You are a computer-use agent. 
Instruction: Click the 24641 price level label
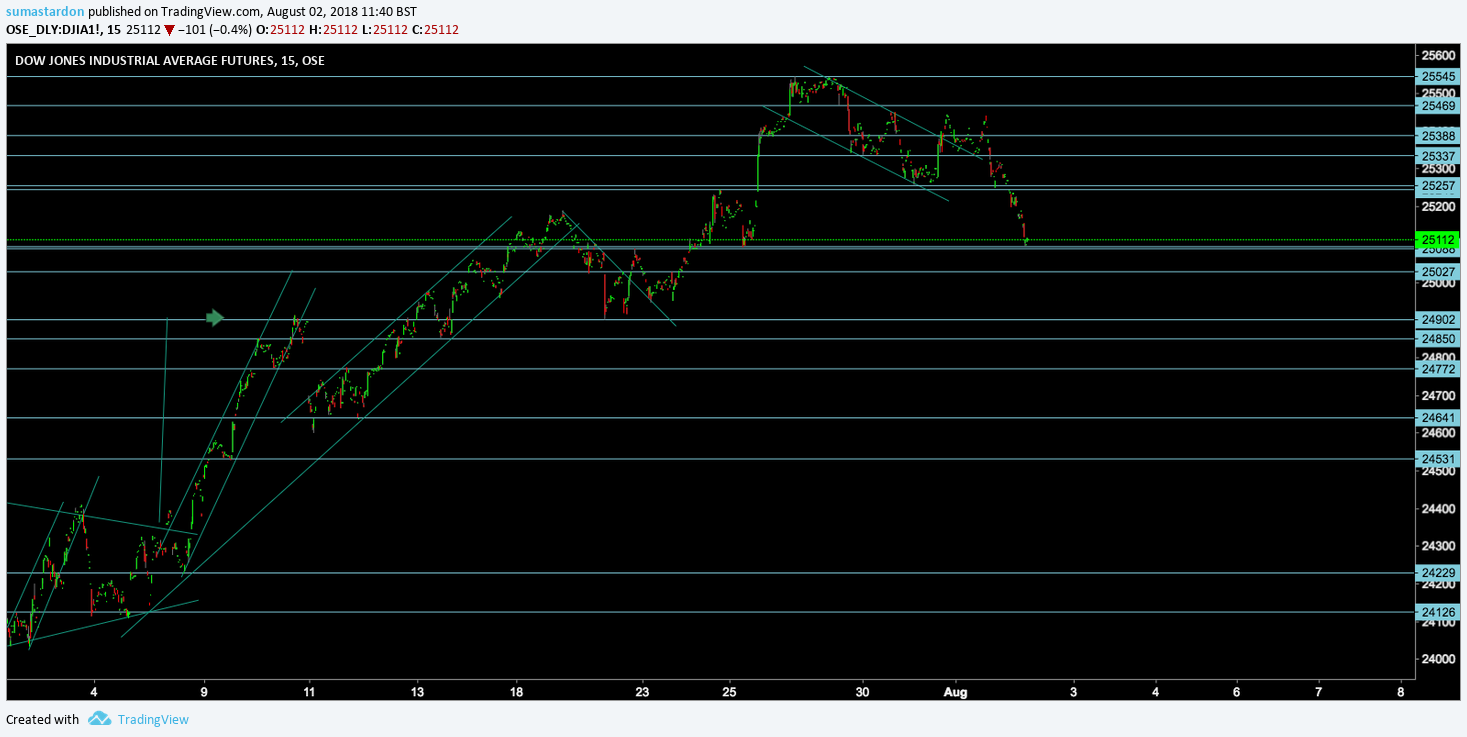(1438, 418)
